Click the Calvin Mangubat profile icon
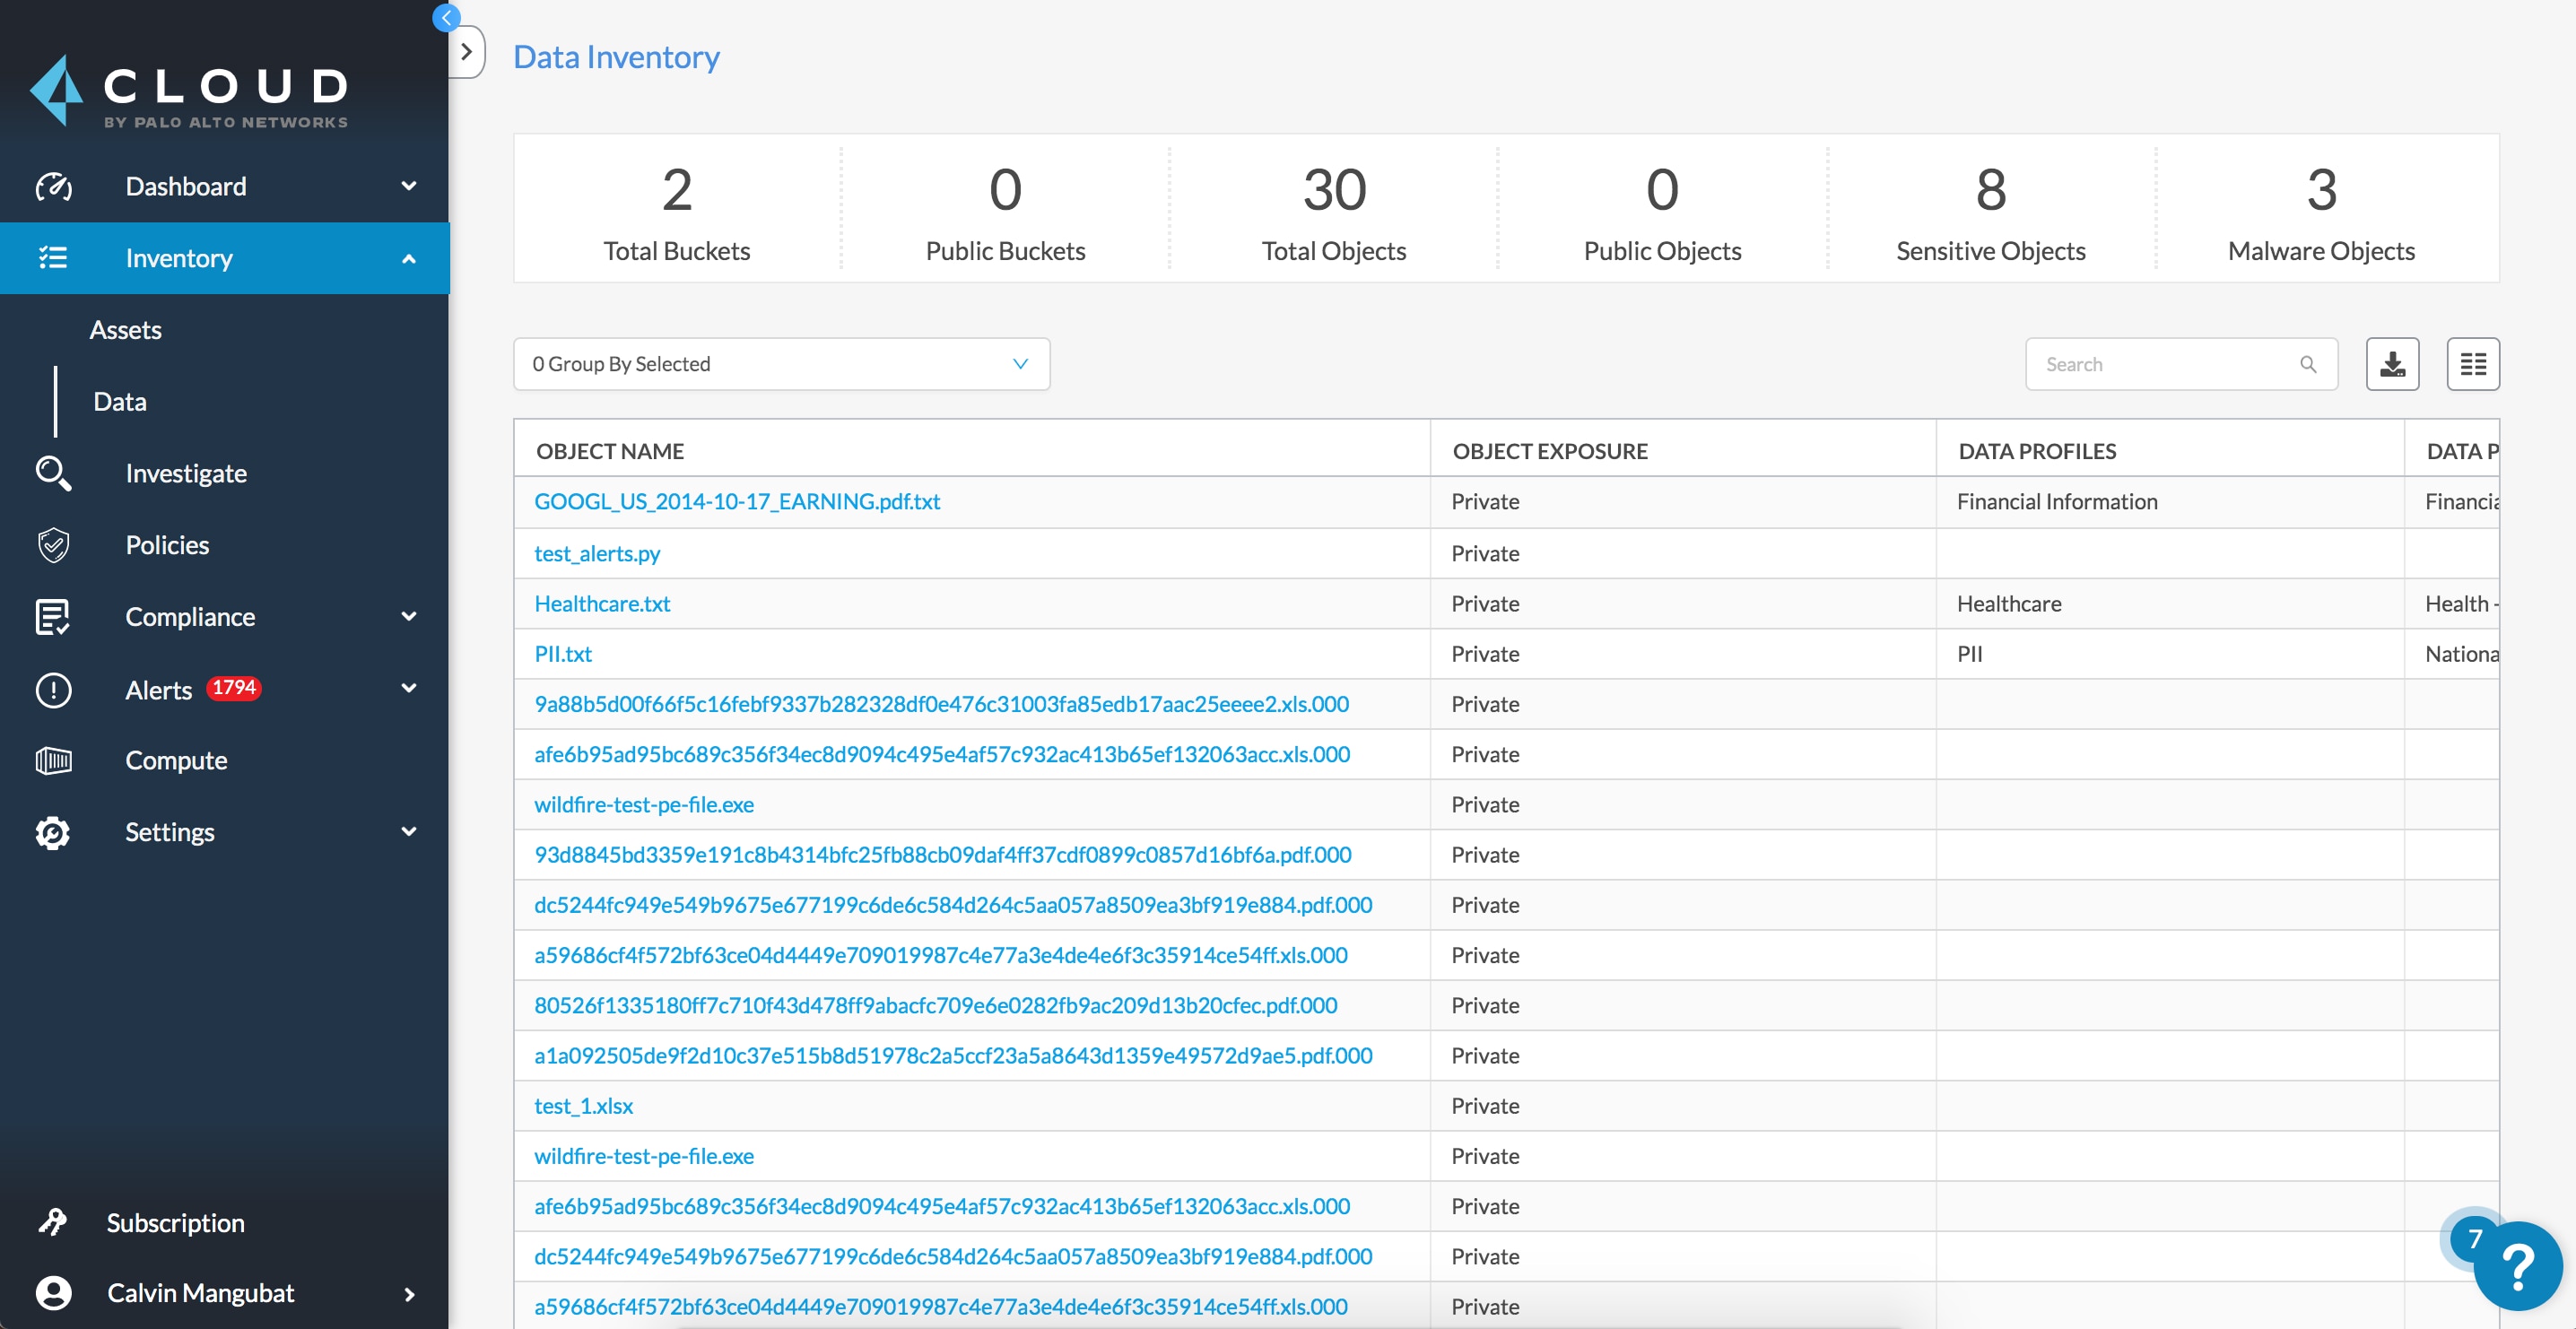The image size is (2576, 1329). [x=54, y=1292]
